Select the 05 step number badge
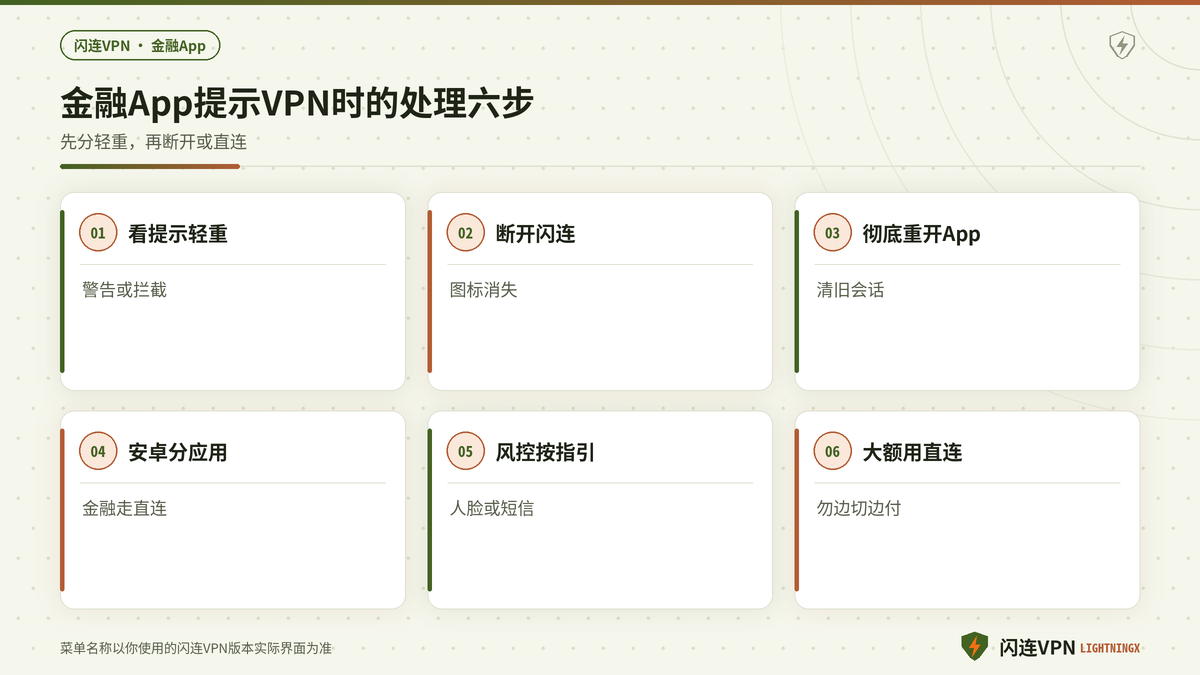The width and height of the screenshot is (1200, 675). click(x=465, y=451)
